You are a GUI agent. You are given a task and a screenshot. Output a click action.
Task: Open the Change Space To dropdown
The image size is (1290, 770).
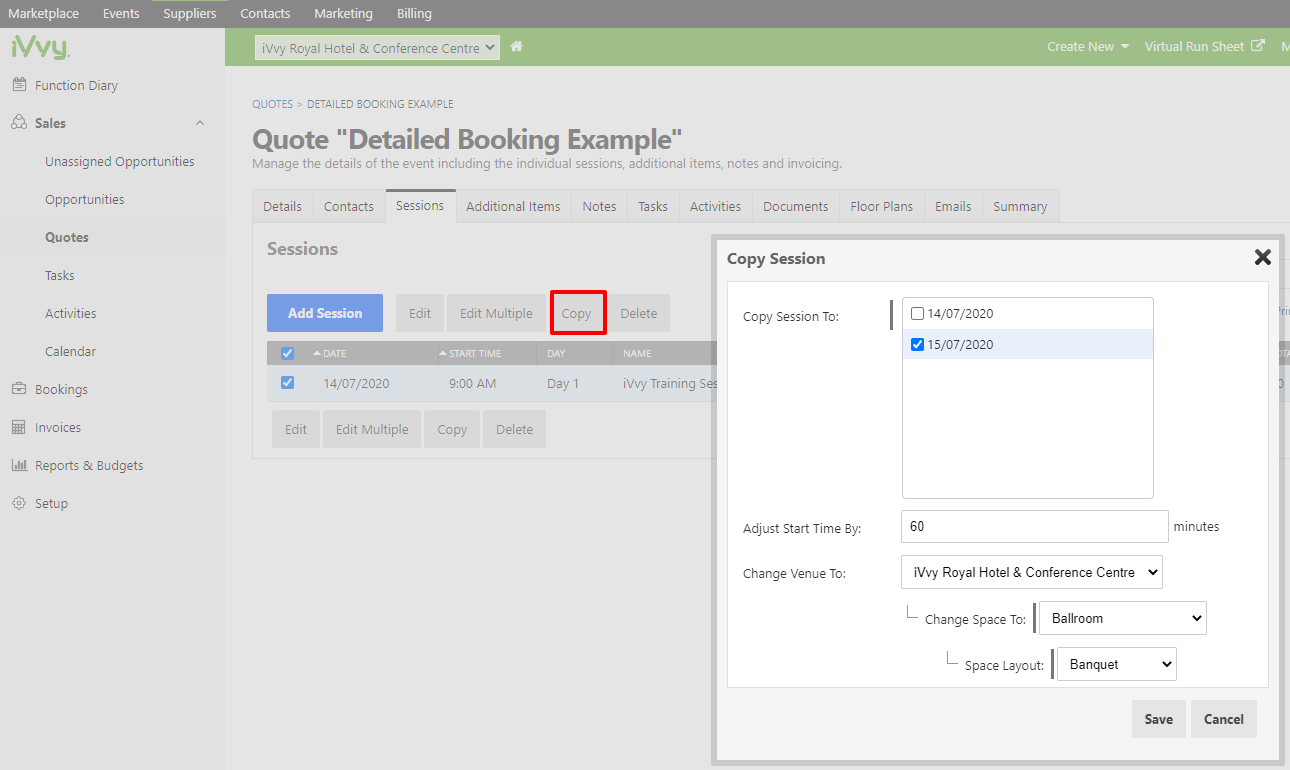pos(1123,618)
